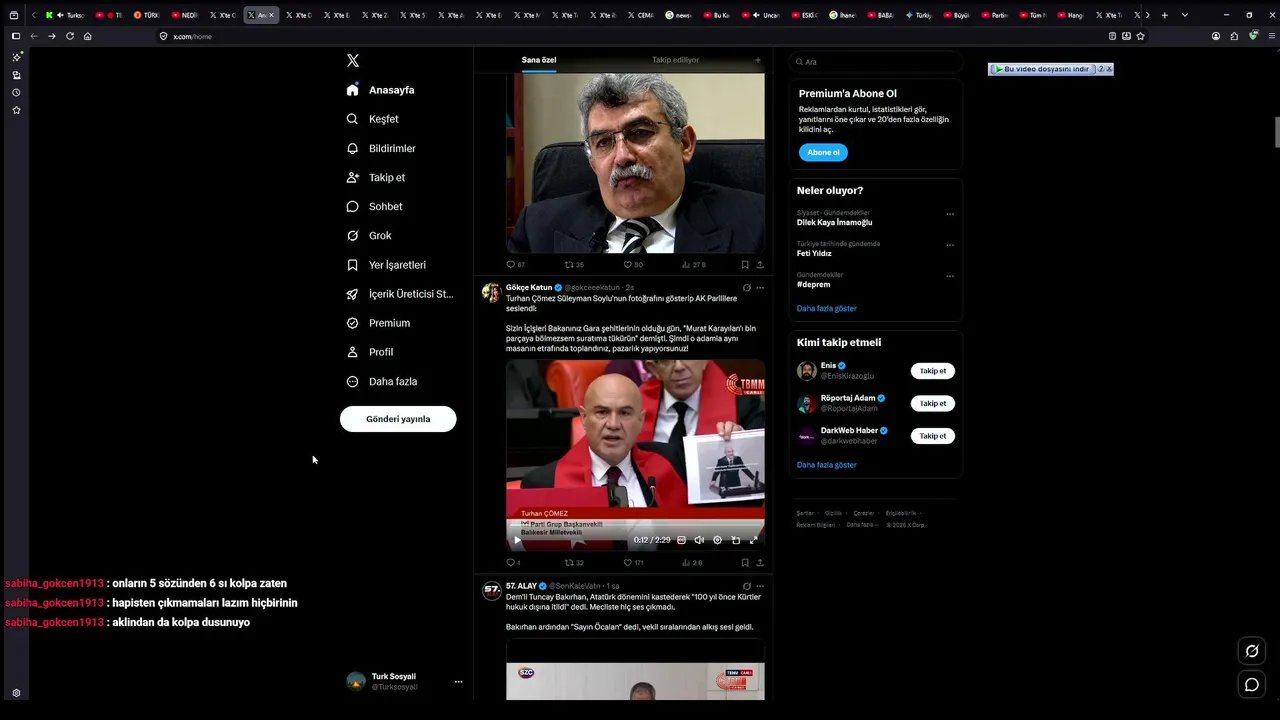
Task: Bookmark this page with the star icon
Action: (1141, 36)
